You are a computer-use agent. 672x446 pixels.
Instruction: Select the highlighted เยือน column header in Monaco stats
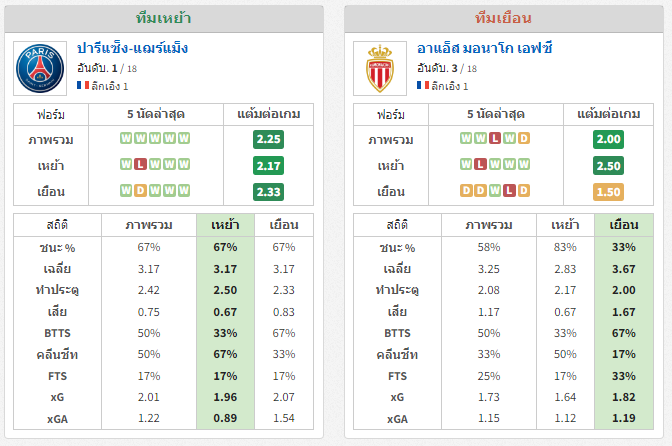(x=624, y=225)
